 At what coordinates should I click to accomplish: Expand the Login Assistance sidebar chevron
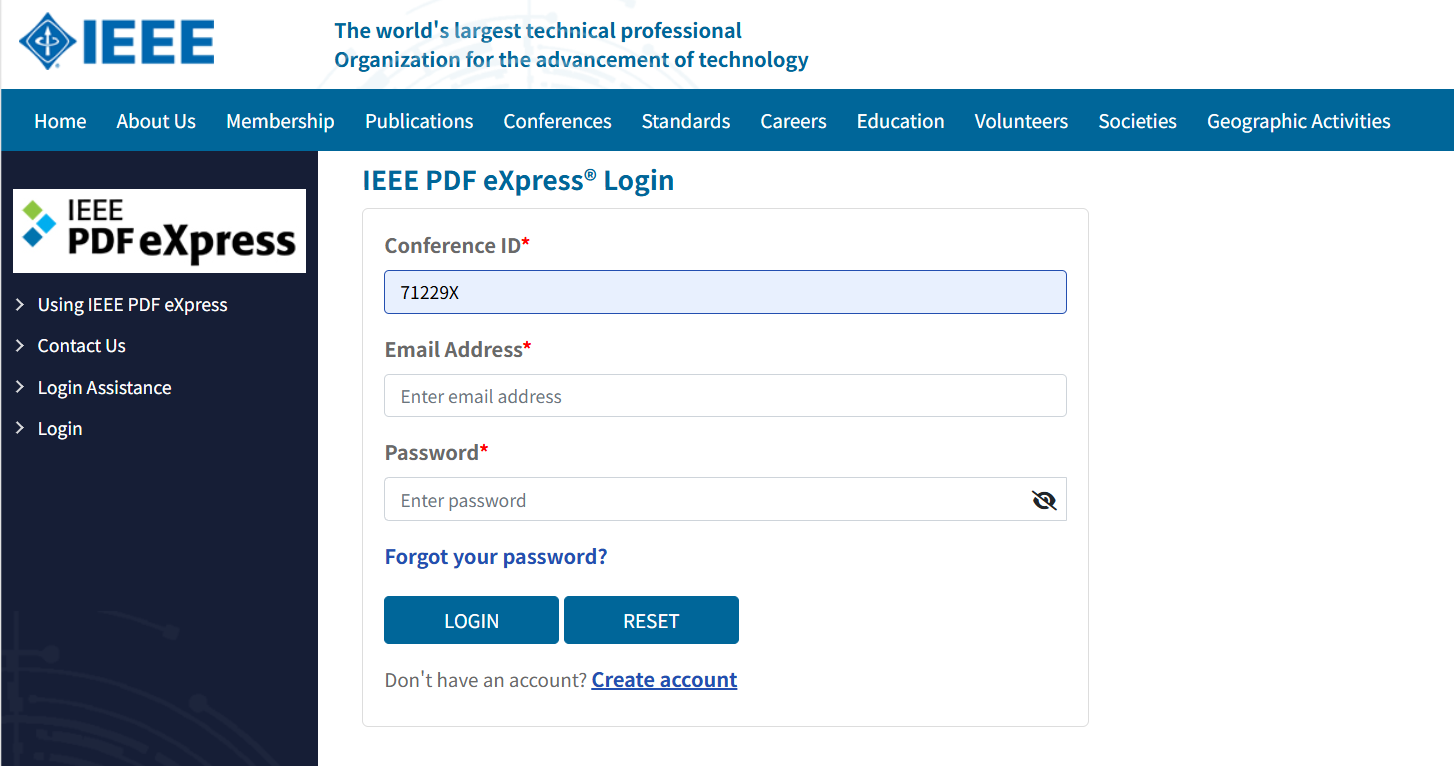20,387
